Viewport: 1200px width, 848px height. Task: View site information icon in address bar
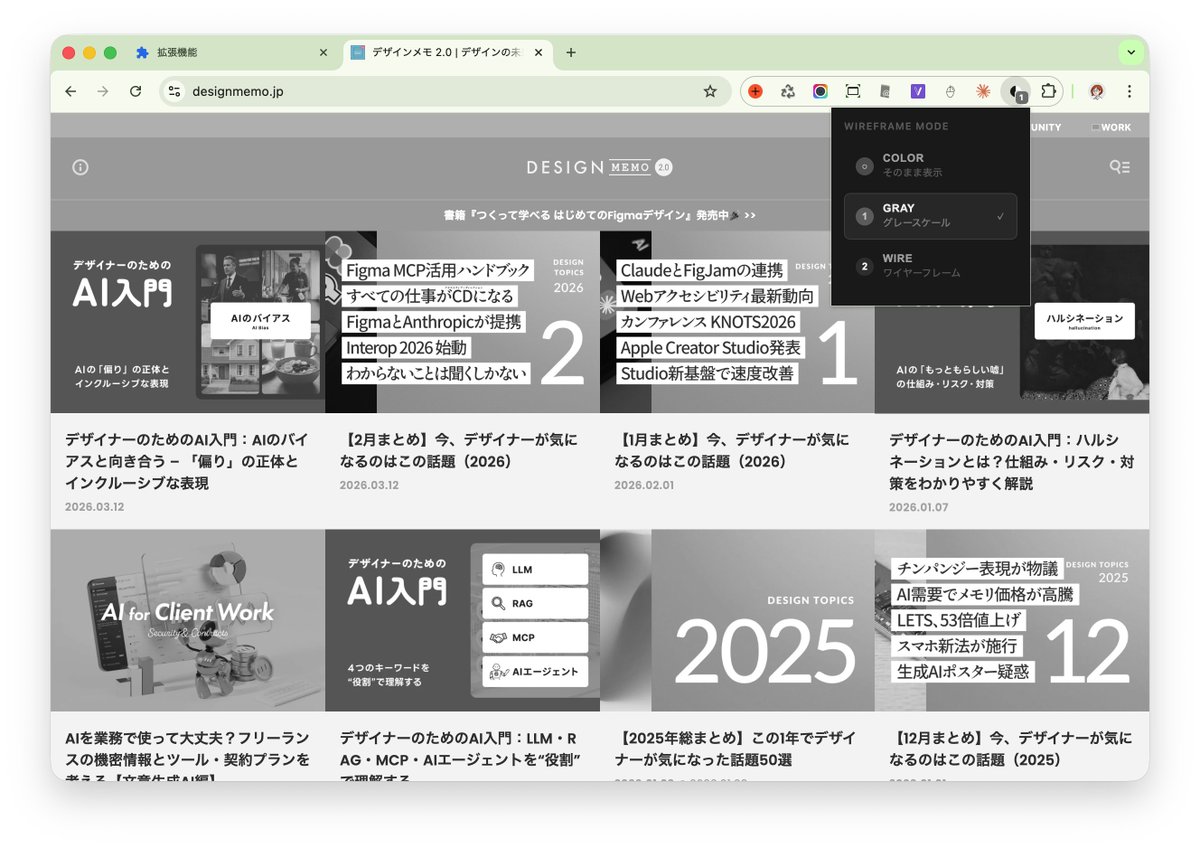point(174,91)
